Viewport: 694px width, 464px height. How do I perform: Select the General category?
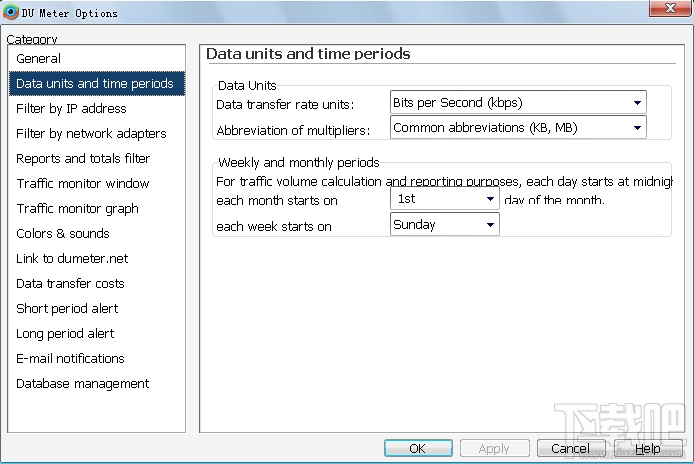click(x=38, y=59)
